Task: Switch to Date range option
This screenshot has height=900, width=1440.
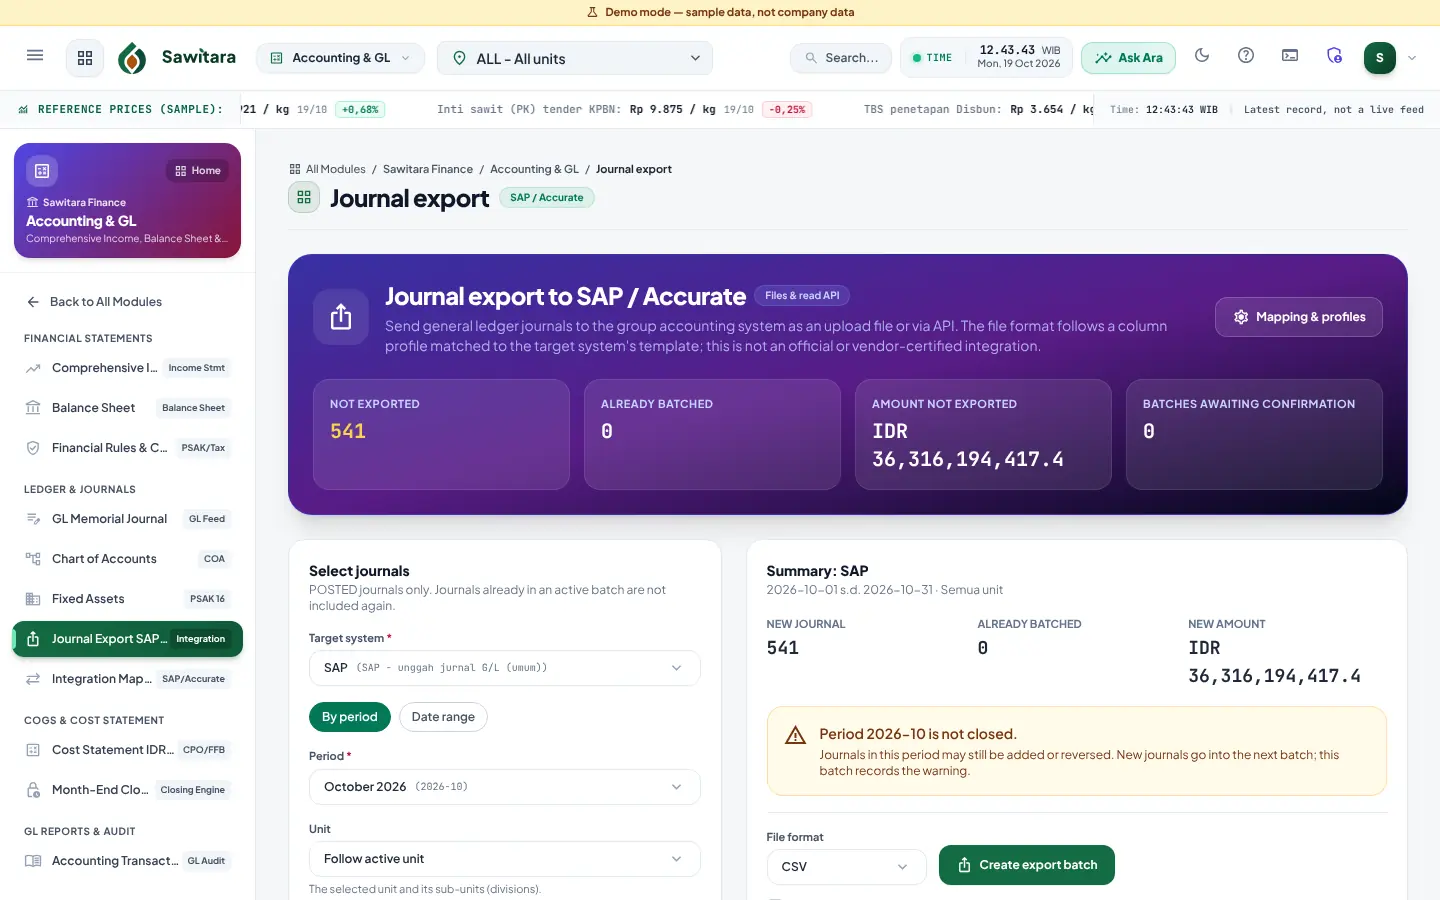Action: click(x=443, y=717)
